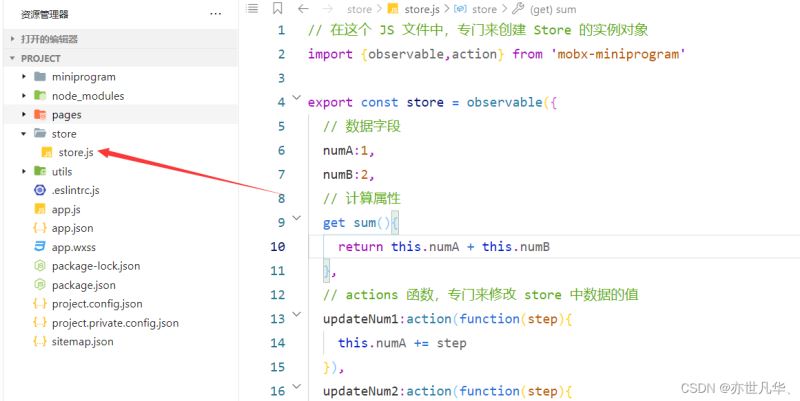Open store.js in the file tree
The image size is (800, 401).
[75, 152]
